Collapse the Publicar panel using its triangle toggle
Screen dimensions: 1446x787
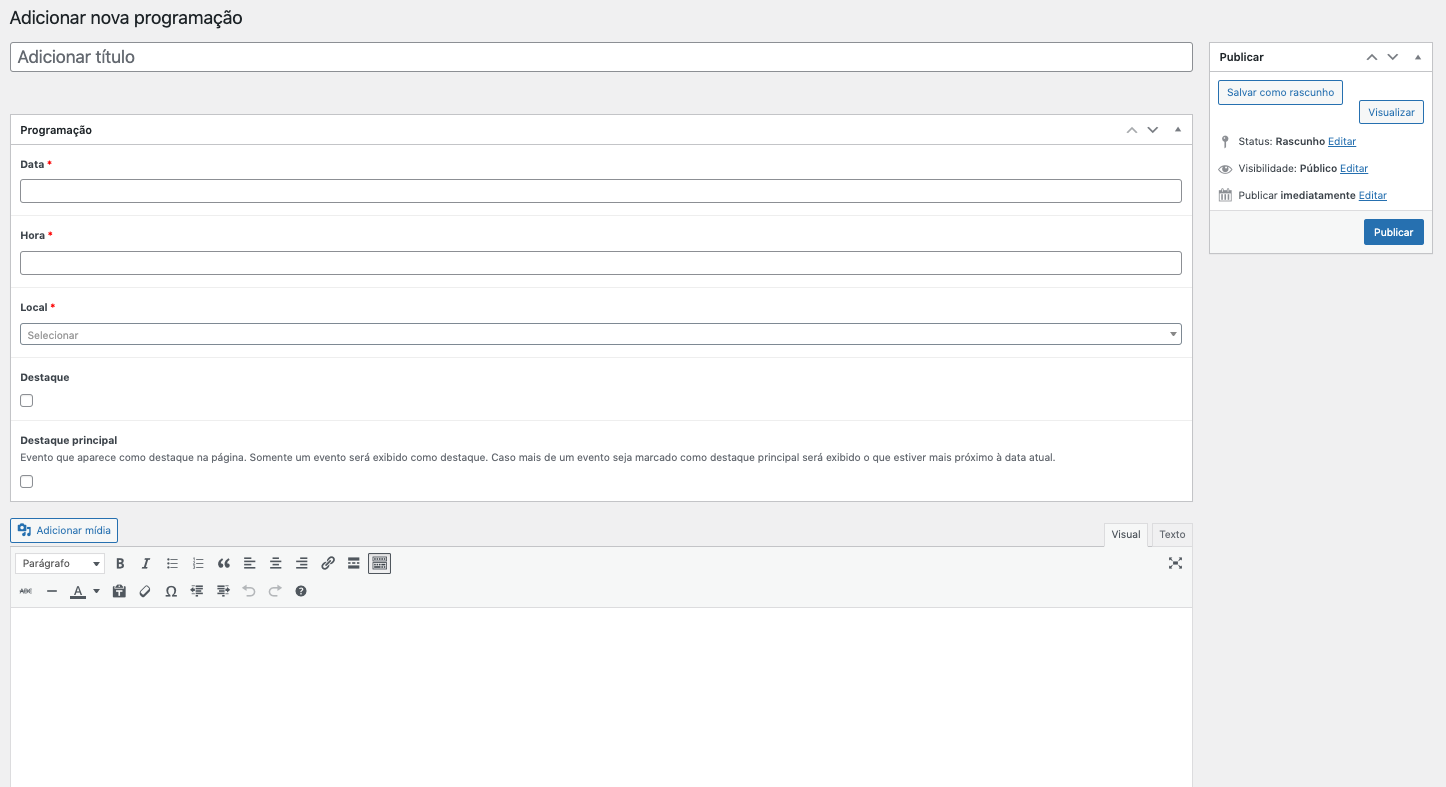[x=1418, y=58]
